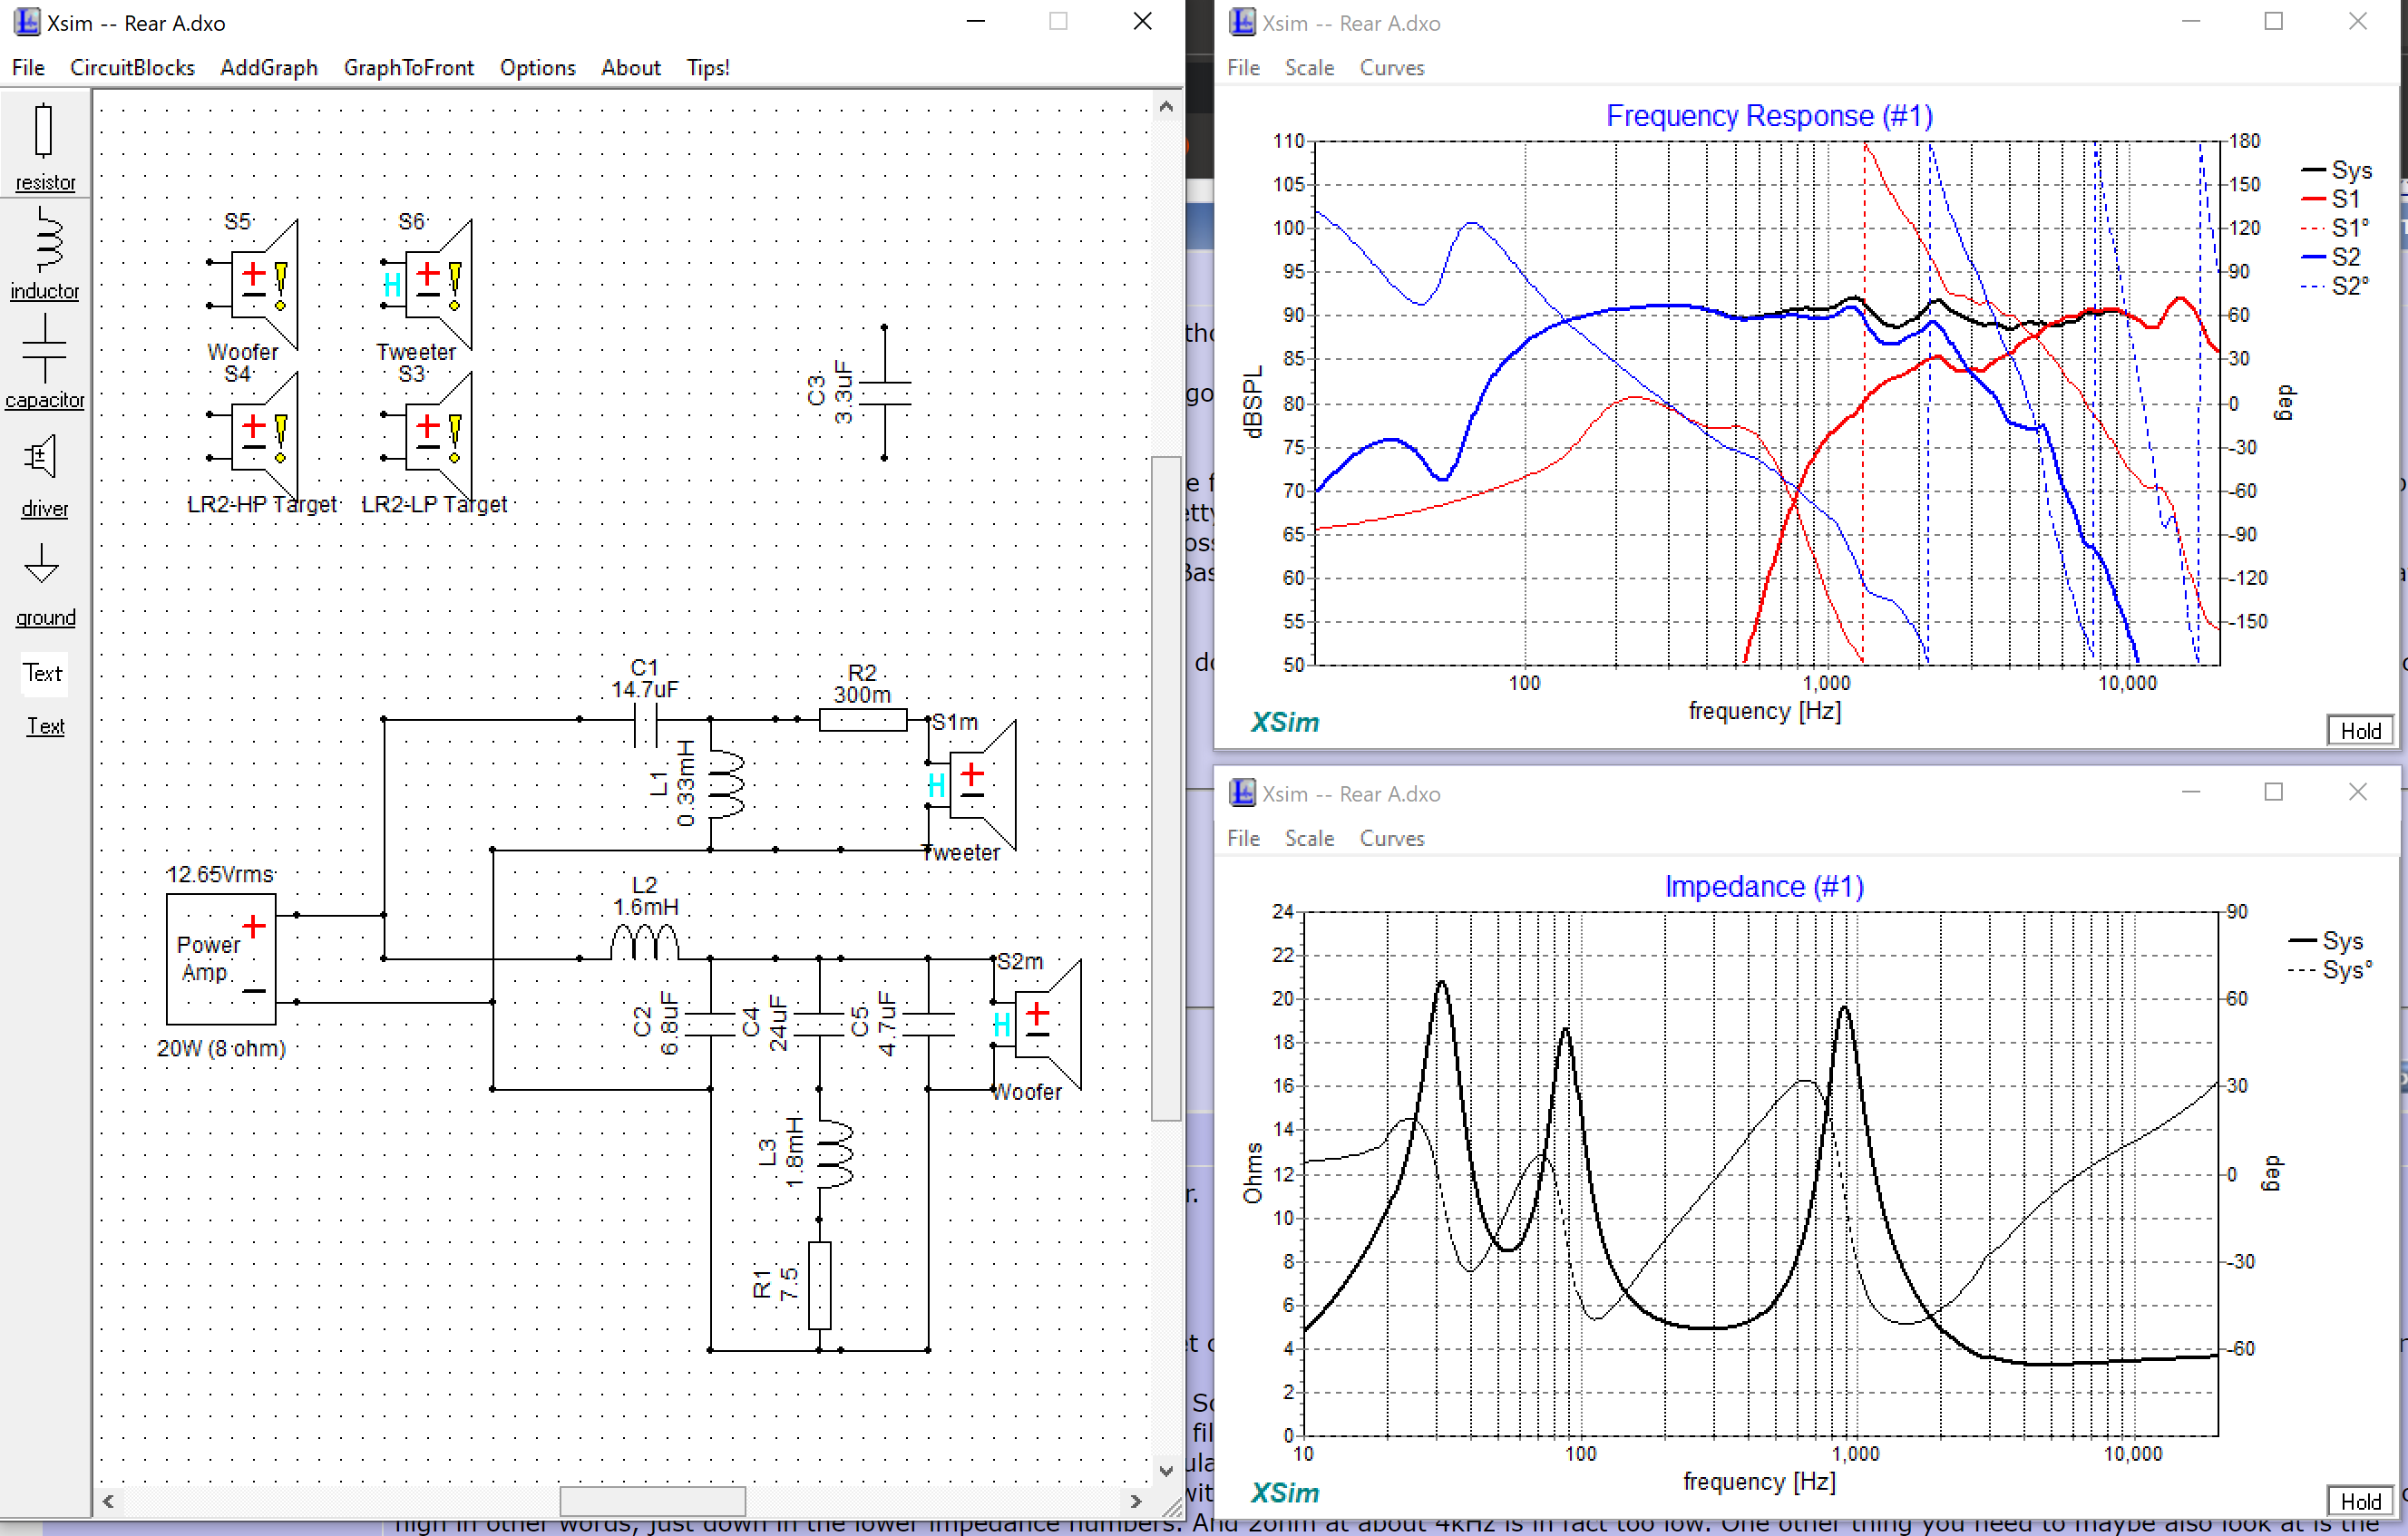Open File menu in Frequency Response window
Screen dimensions: 2408x1536
pyautogui.click(x=1243, y=67)
